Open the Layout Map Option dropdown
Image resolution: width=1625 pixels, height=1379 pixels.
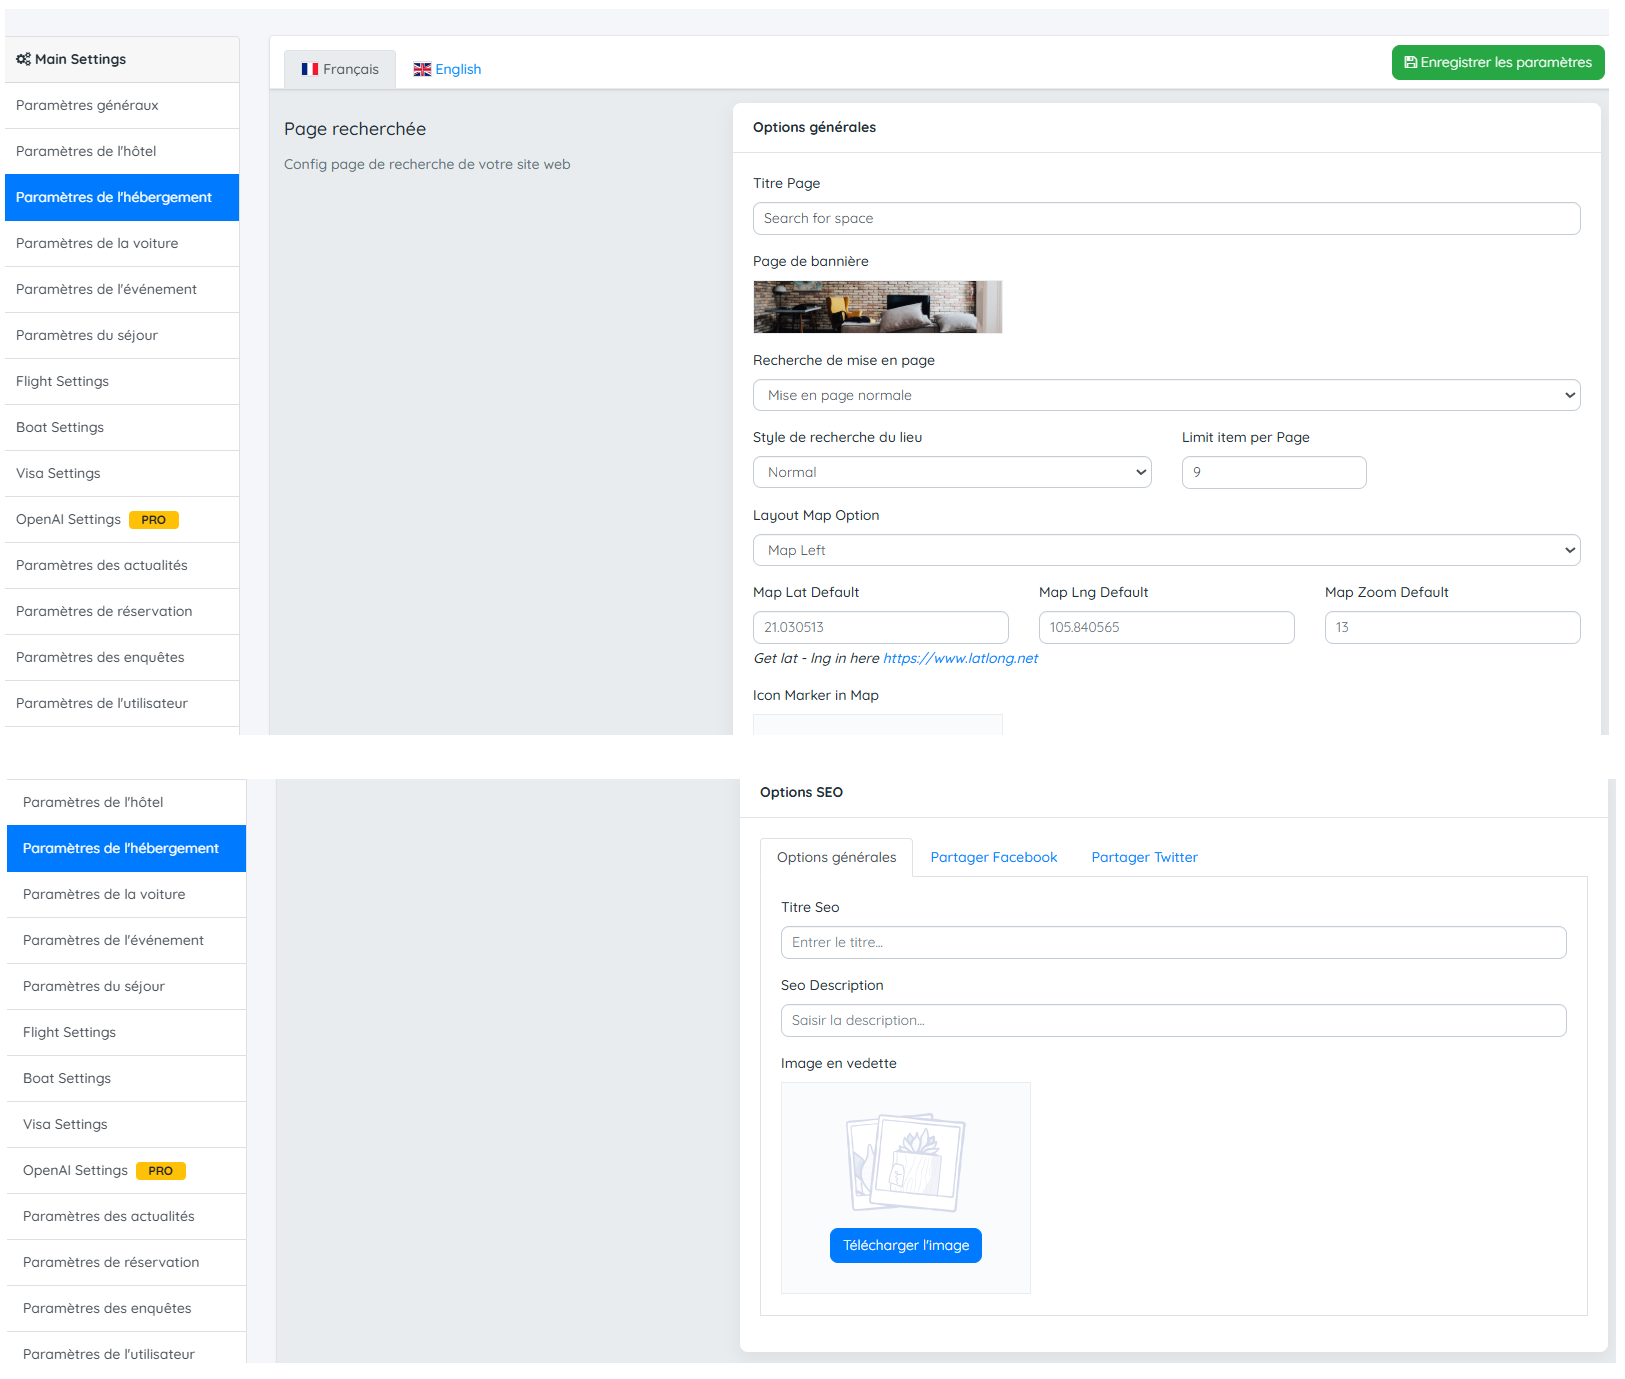pyautogui.click(x=1165, y=551)
